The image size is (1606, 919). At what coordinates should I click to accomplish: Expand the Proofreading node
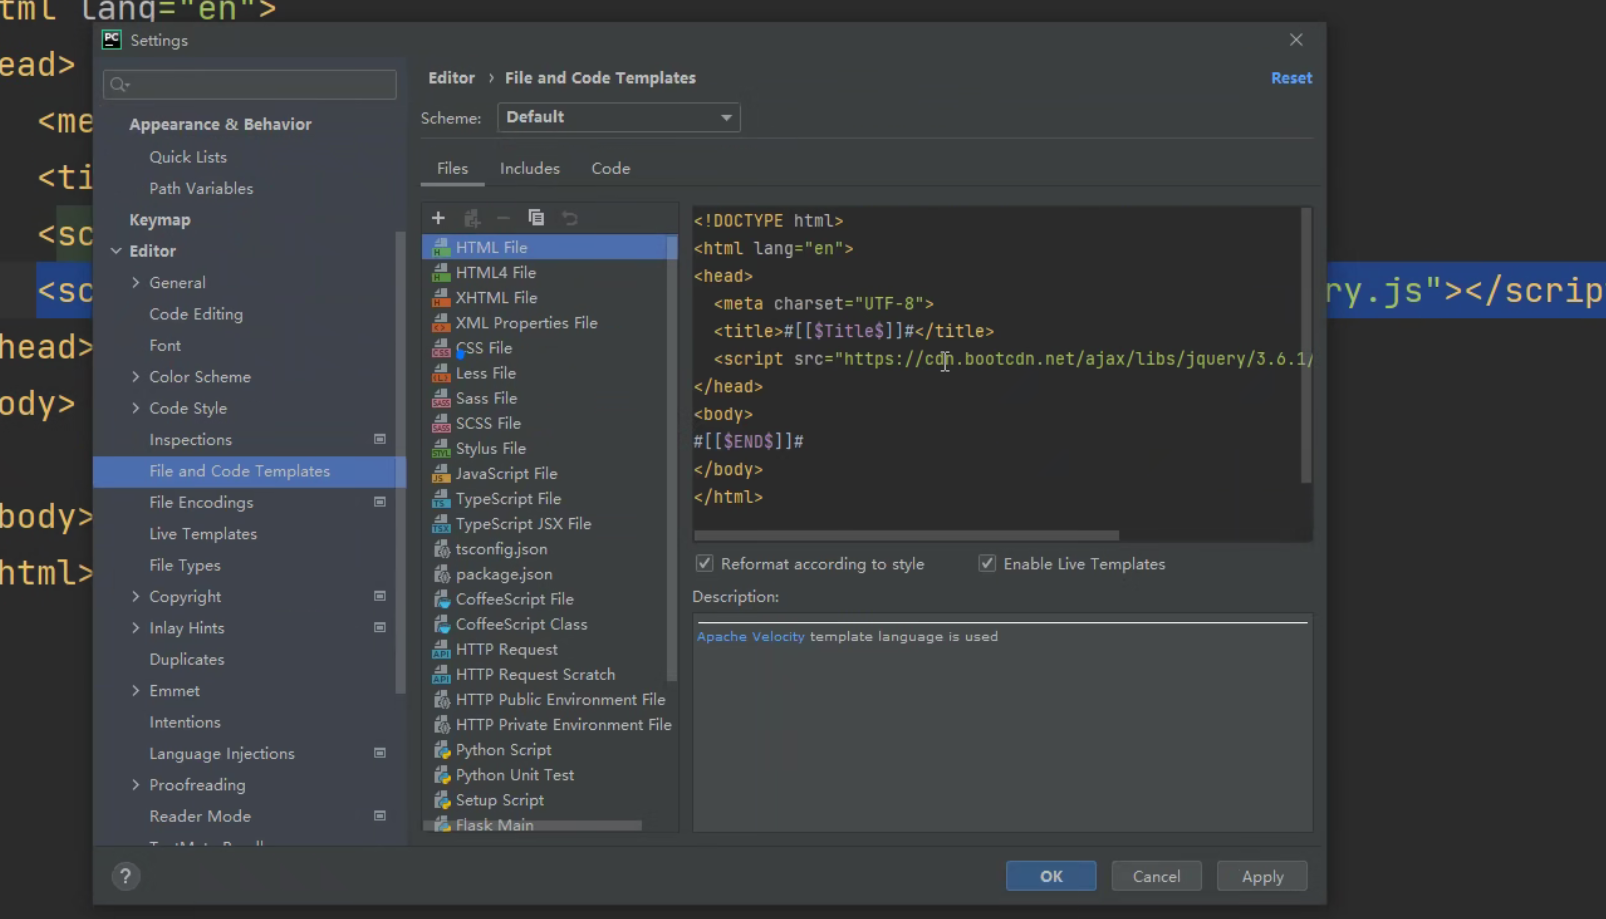coord(136,785)
